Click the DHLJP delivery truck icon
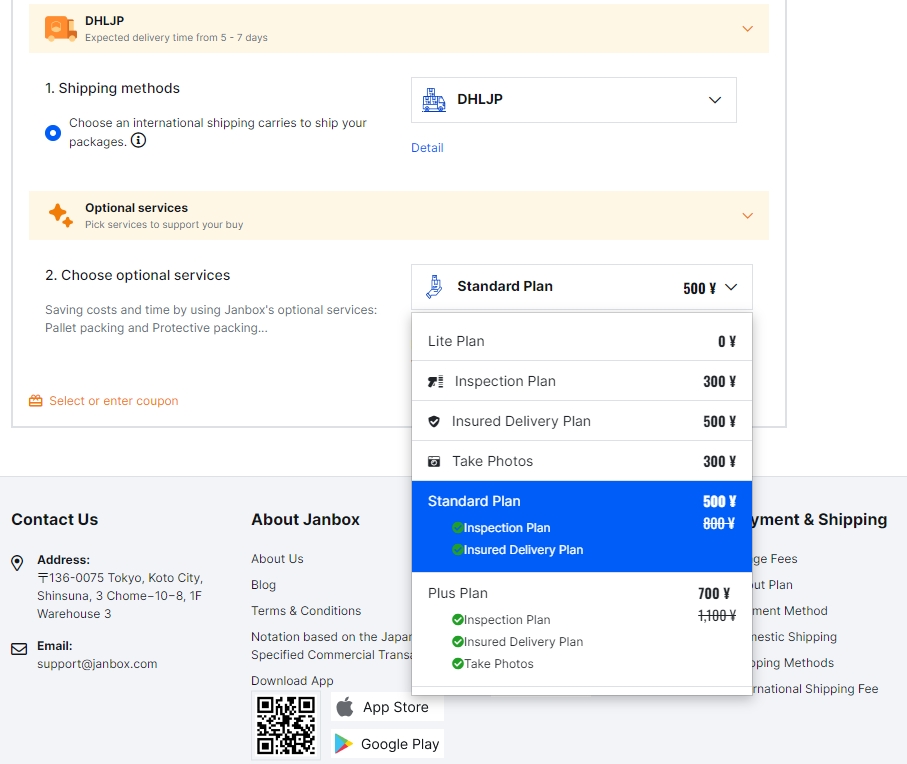 (61, 29)
